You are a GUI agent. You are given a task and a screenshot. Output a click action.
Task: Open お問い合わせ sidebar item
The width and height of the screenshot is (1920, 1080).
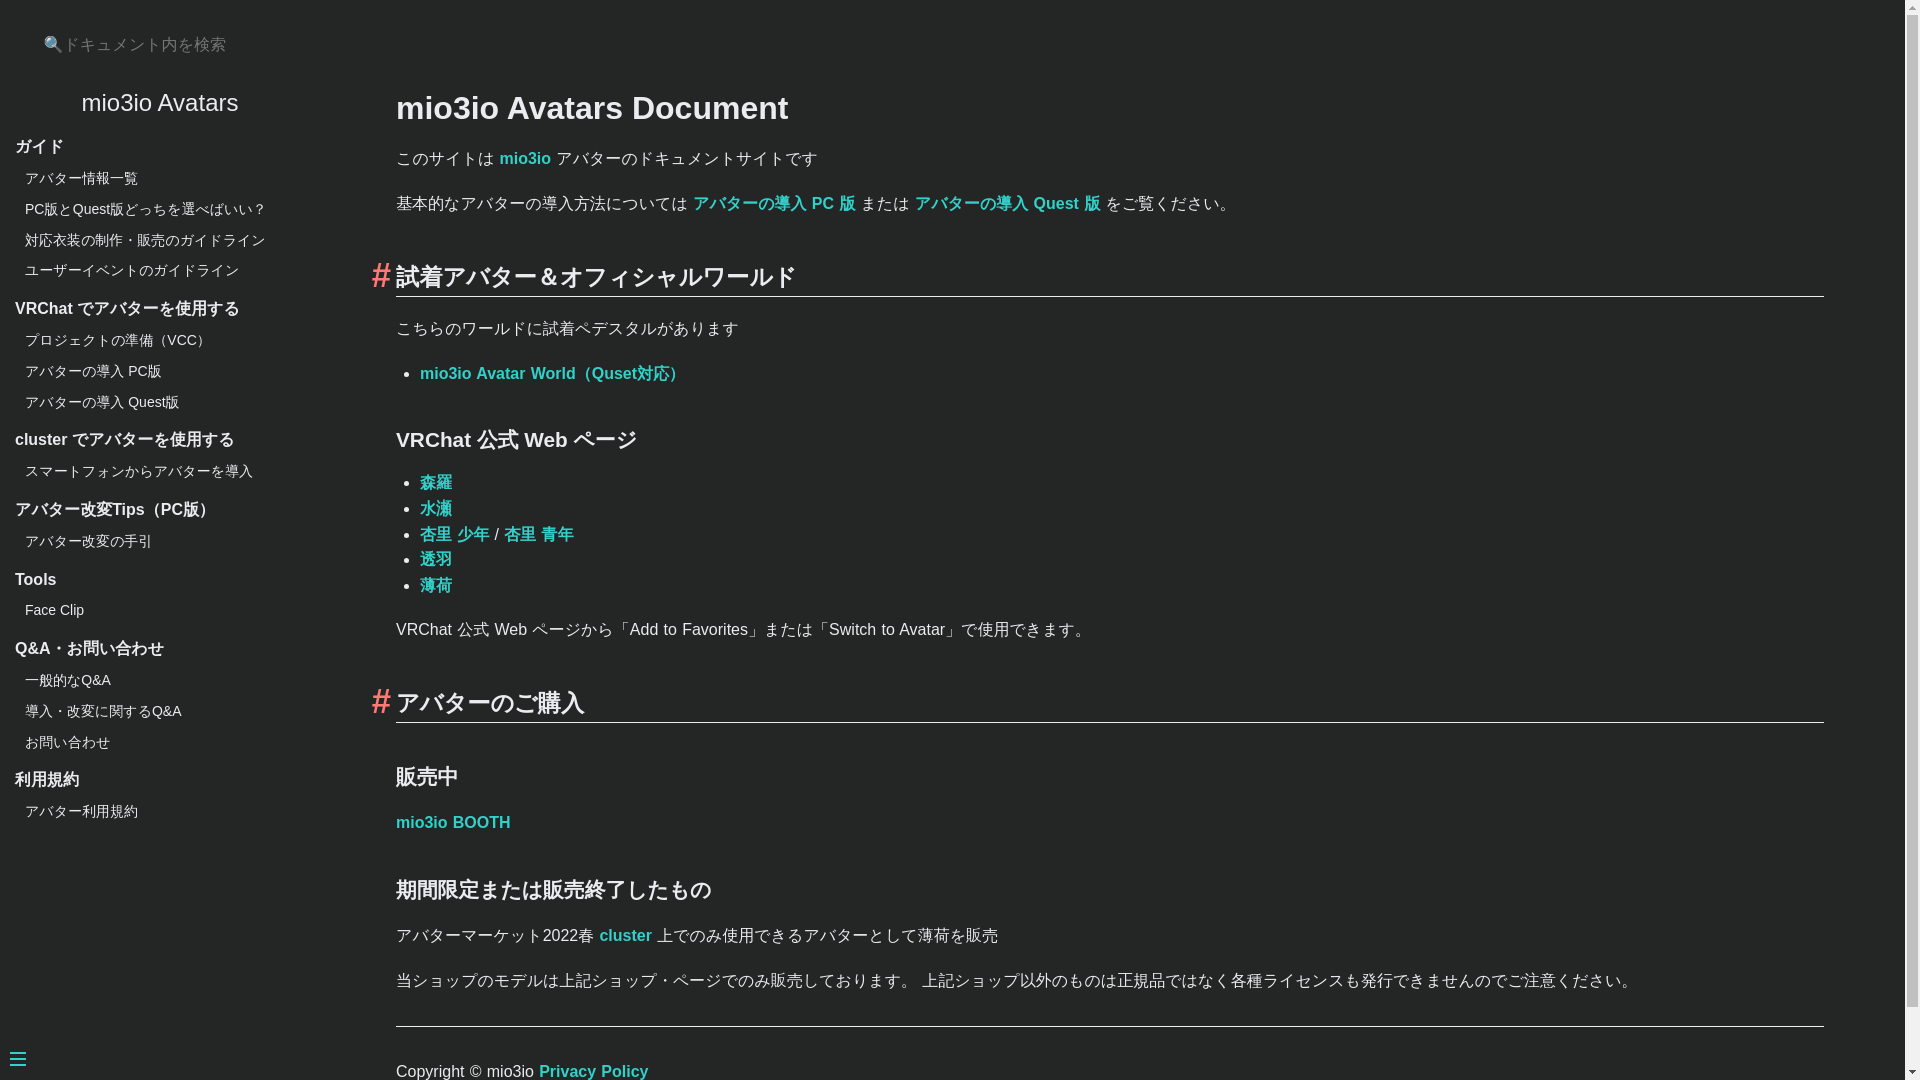[67, 742]
